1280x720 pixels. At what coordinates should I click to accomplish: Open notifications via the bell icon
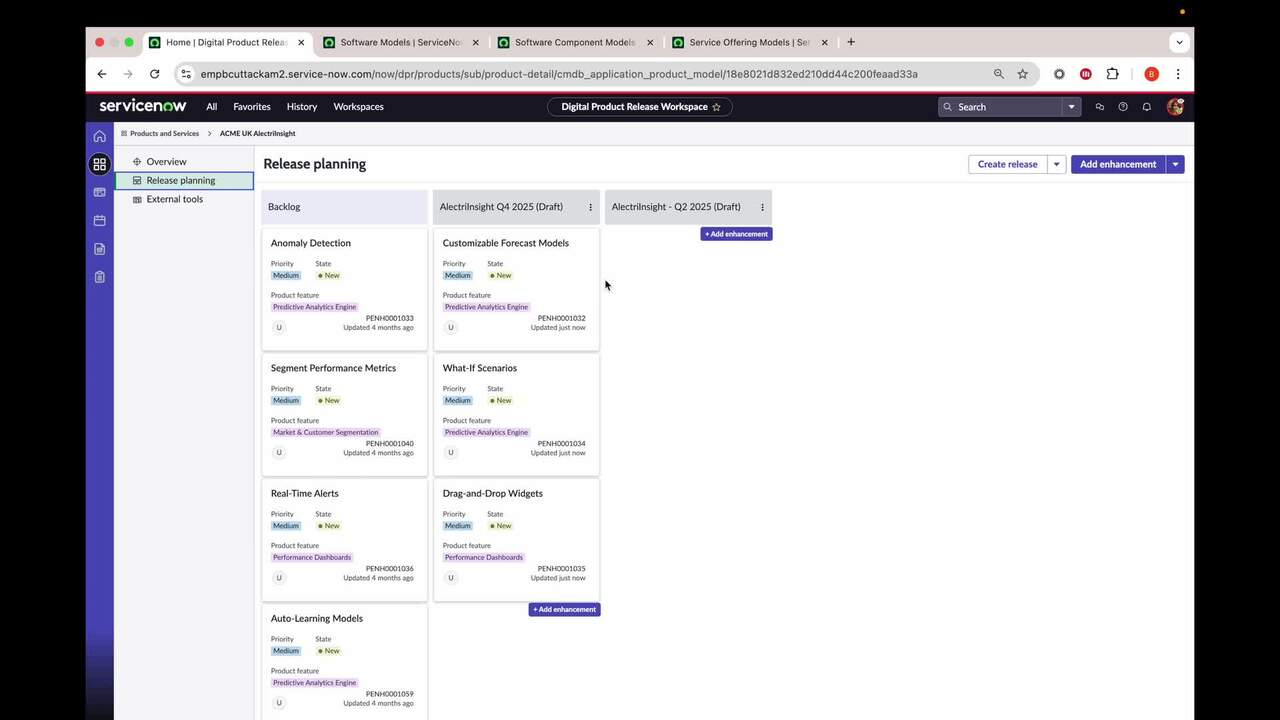coord(1146,106)
